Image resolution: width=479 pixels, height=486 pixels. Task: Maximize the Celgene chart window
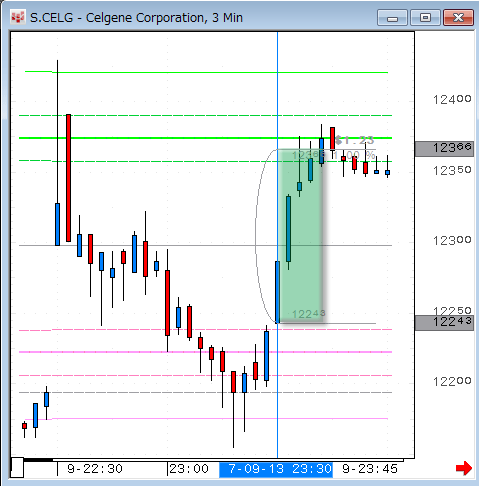pyautogui.click(x=425, y=18)
